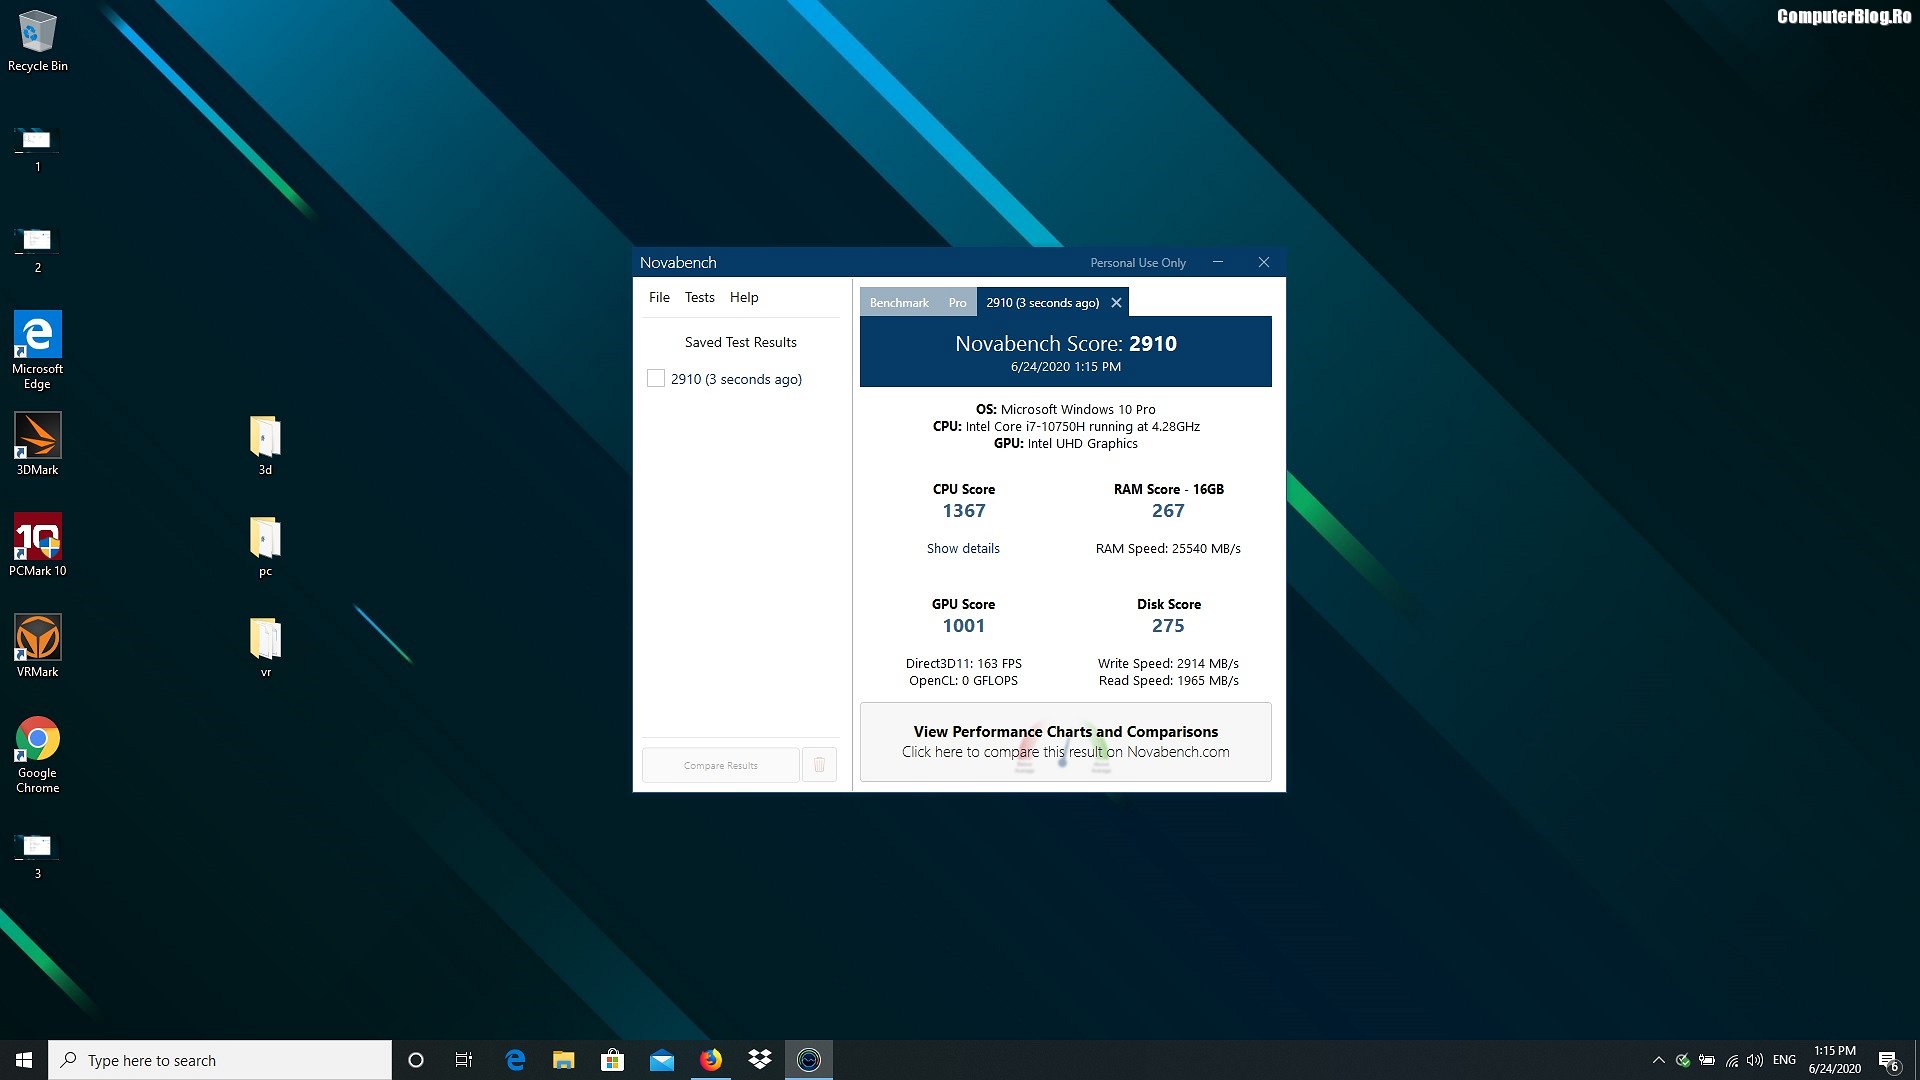
Task: Click the Novabench icon in the taskbar
Action: point(809,1060)
